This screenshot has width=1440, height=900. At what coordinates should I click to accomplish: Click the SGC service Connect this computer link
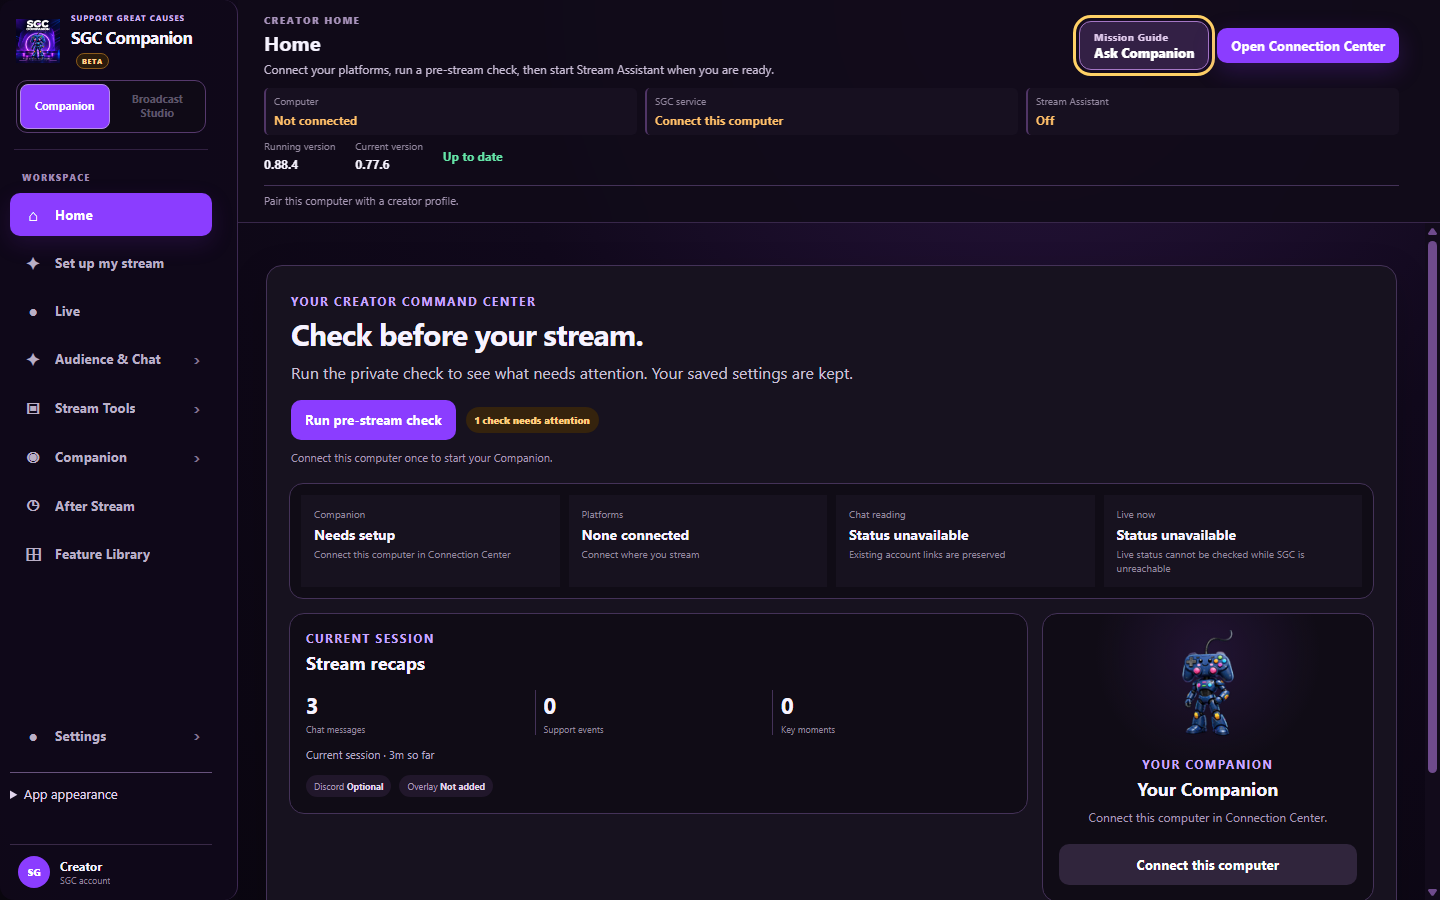point(719,121)
